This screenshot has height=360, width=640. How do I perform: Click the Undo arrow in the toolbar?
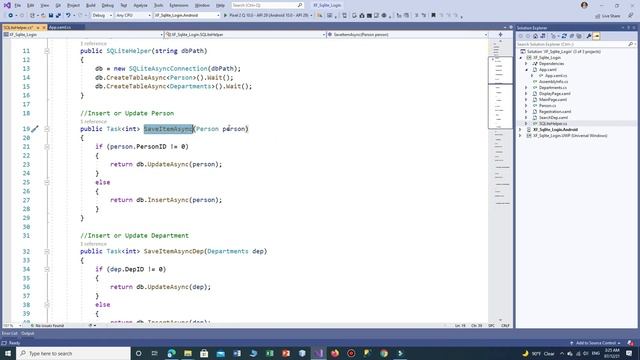click(x=68, y=15)
